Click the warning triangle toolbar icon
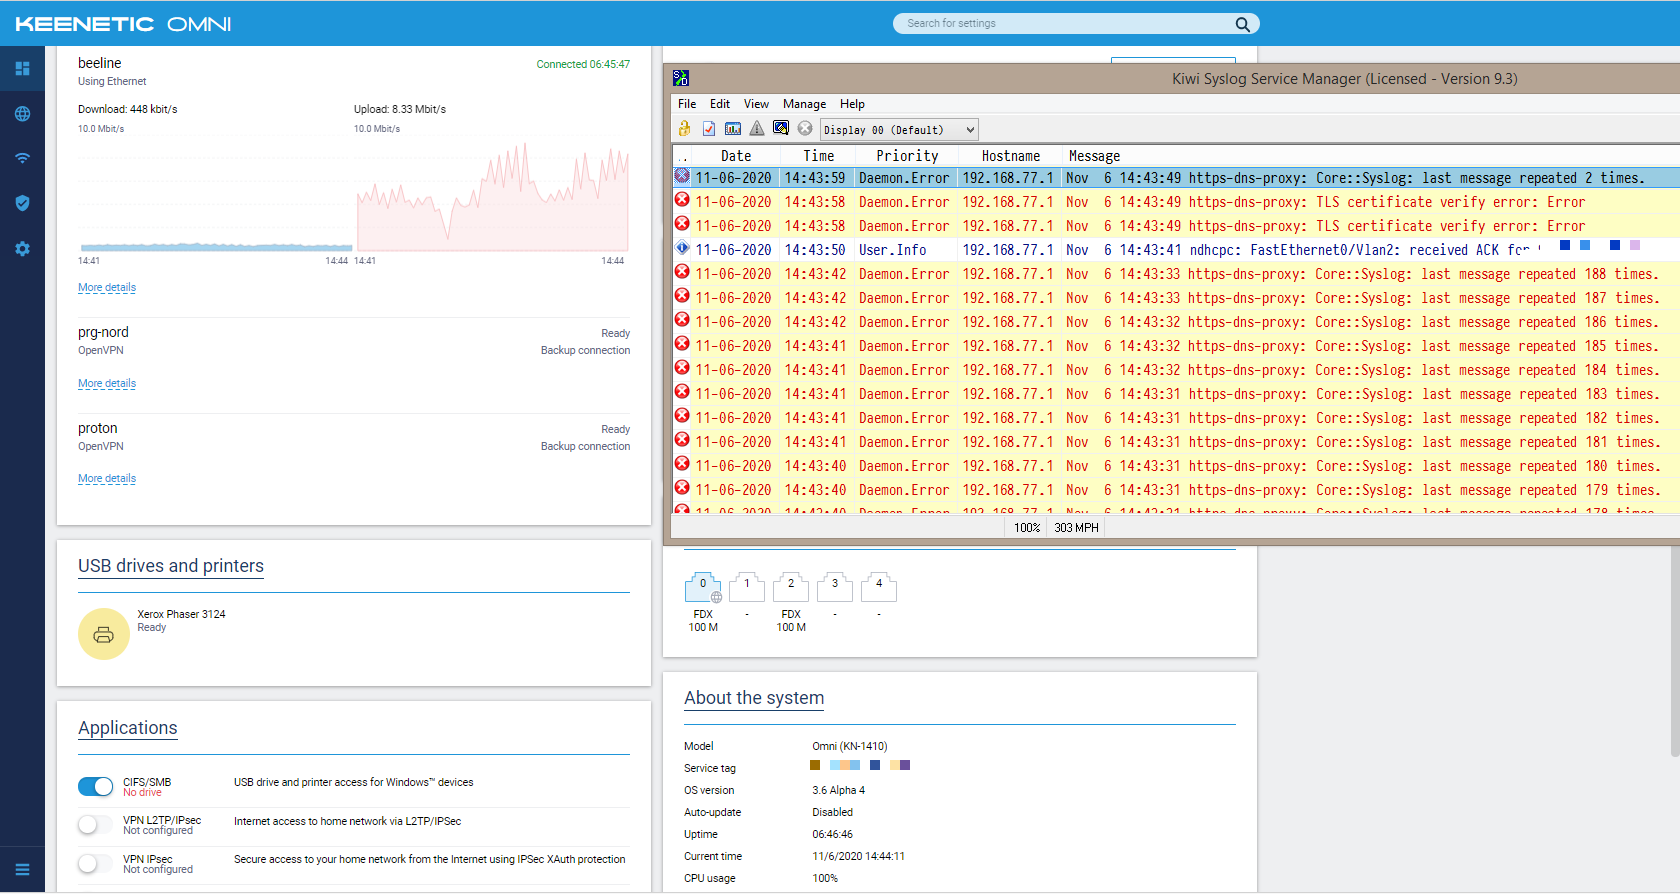 (x=757, y=129)
